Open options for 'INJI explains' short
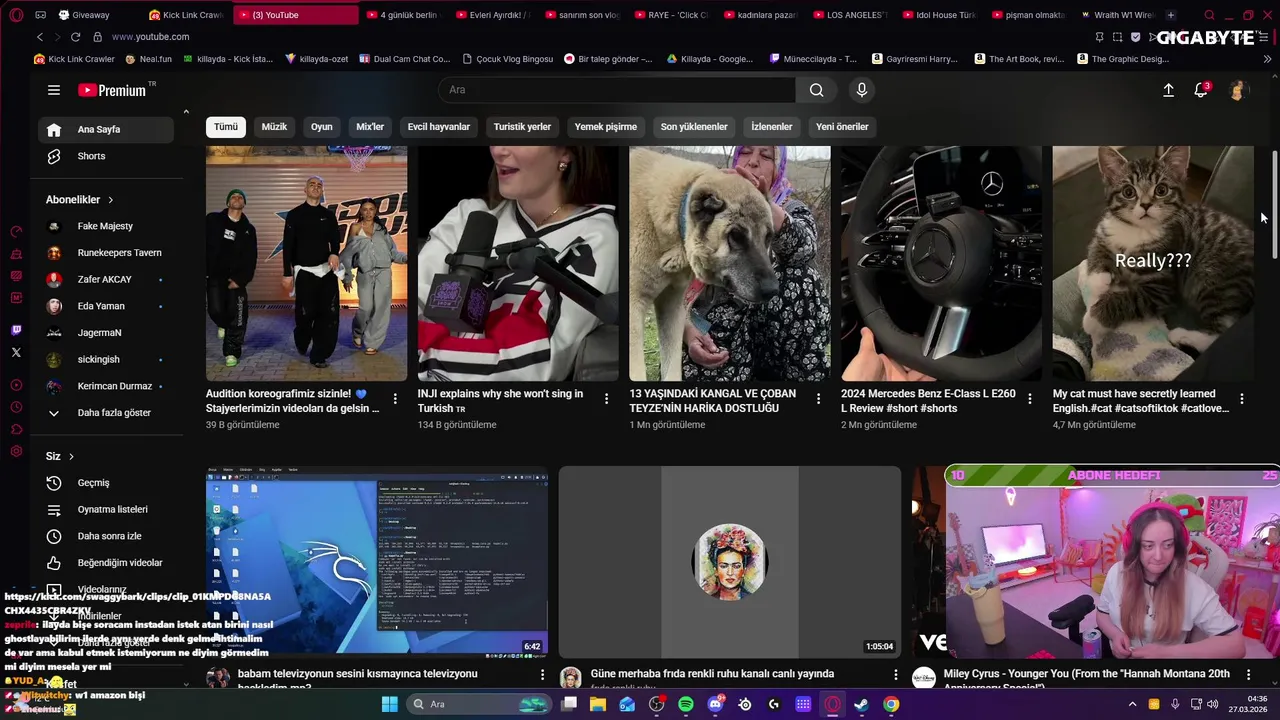Screen dimensions: 1280x720 point(606,399)
